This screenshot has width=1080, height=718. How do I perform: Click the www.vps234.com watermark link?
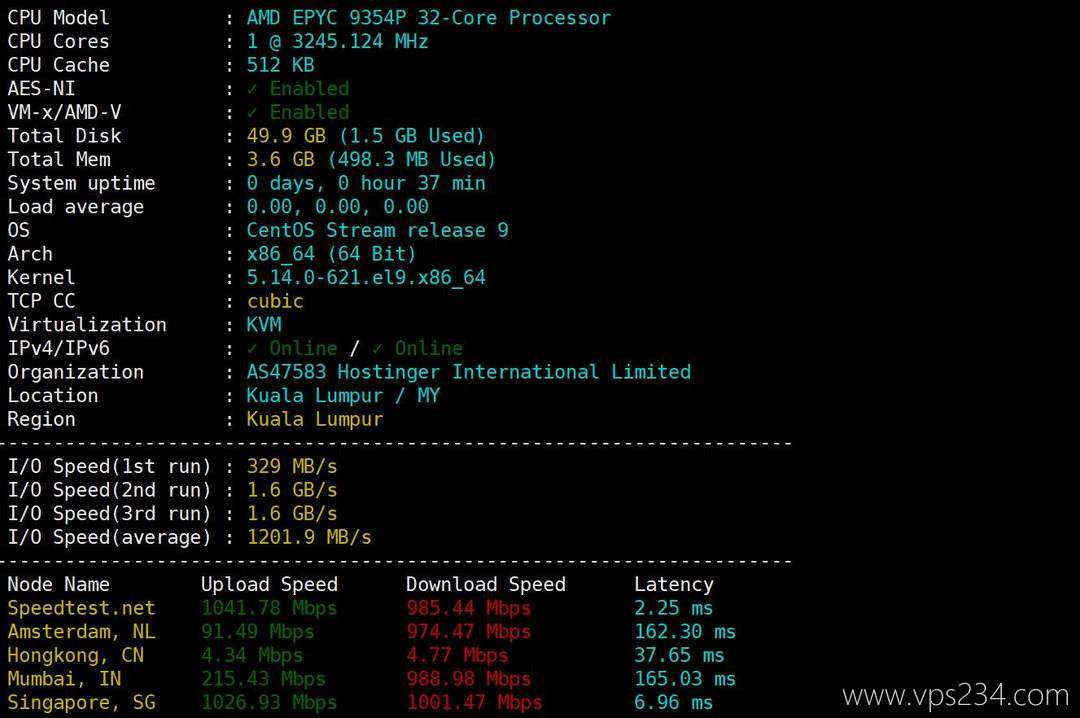955,695
